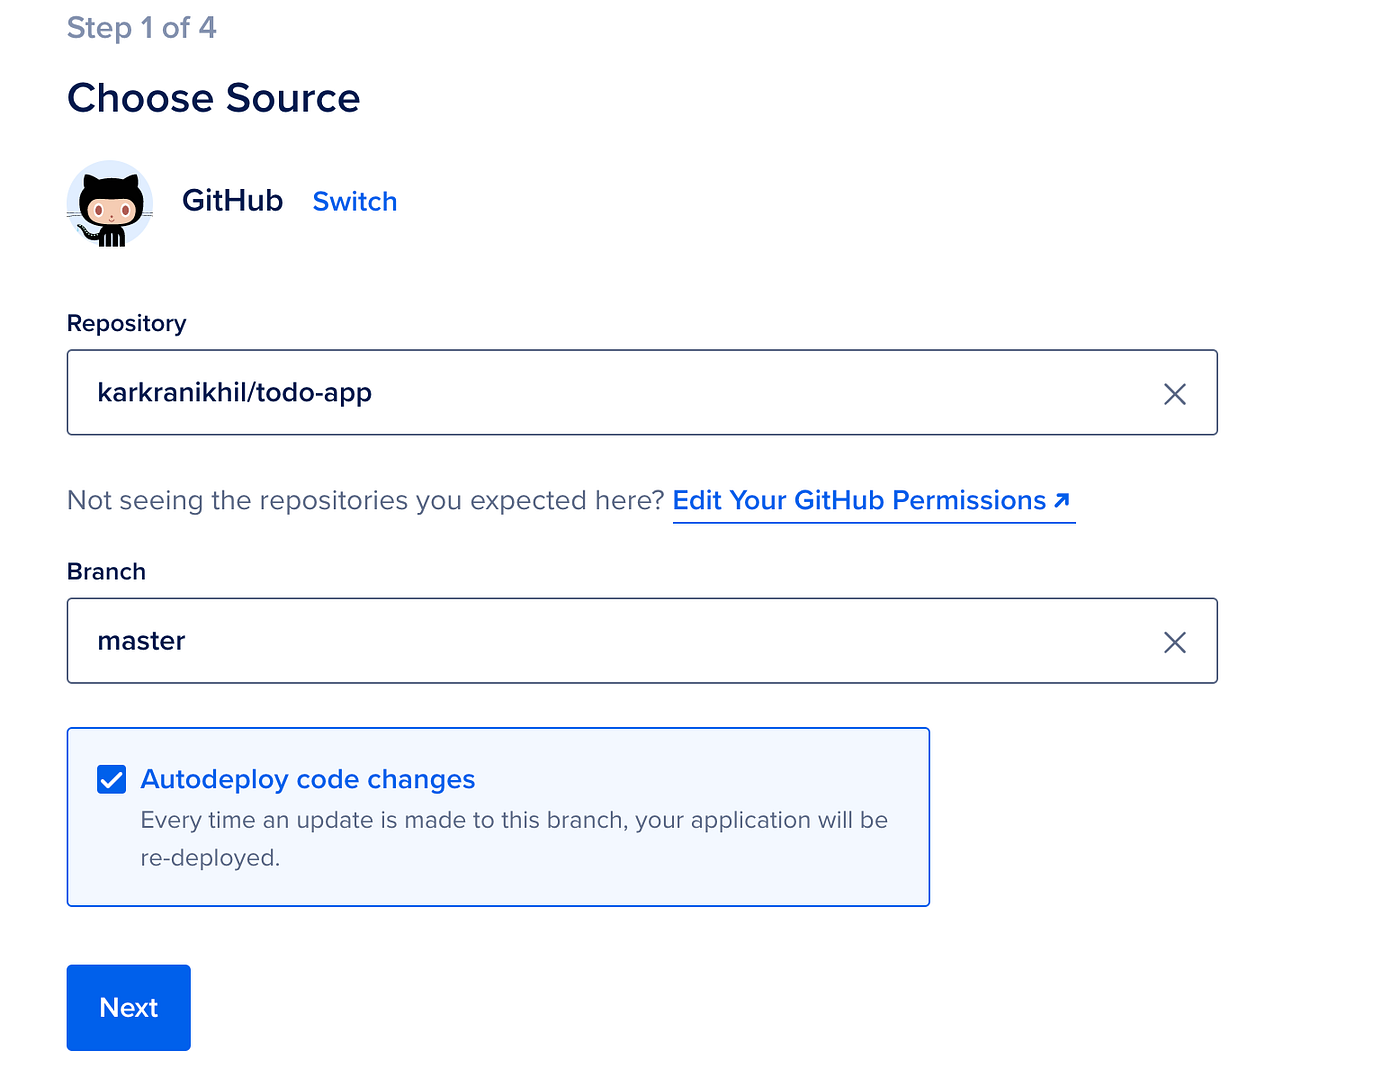Select the karkranikhil/todo-app repository value
The image size is (1400, 1078).
click(x=235, y=392)
